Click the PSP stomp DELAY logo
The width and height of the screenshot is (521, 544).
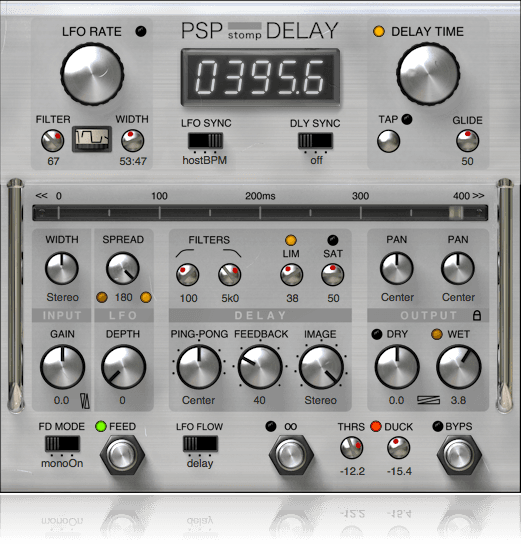[x=259, y=31]
